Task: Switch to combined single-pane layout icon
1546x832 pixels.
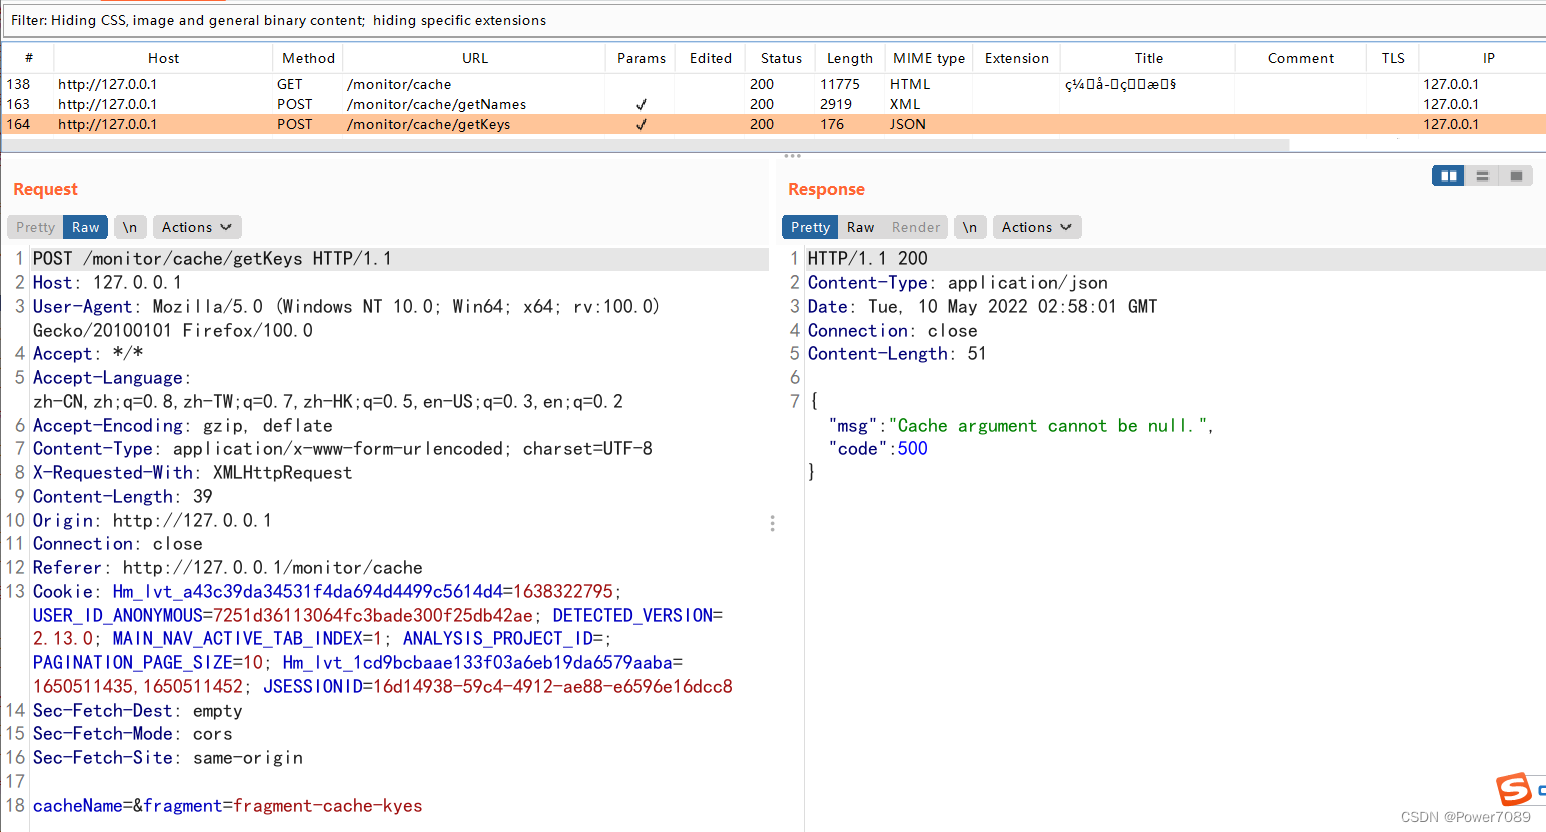Action: click(x=1516, y=176)
